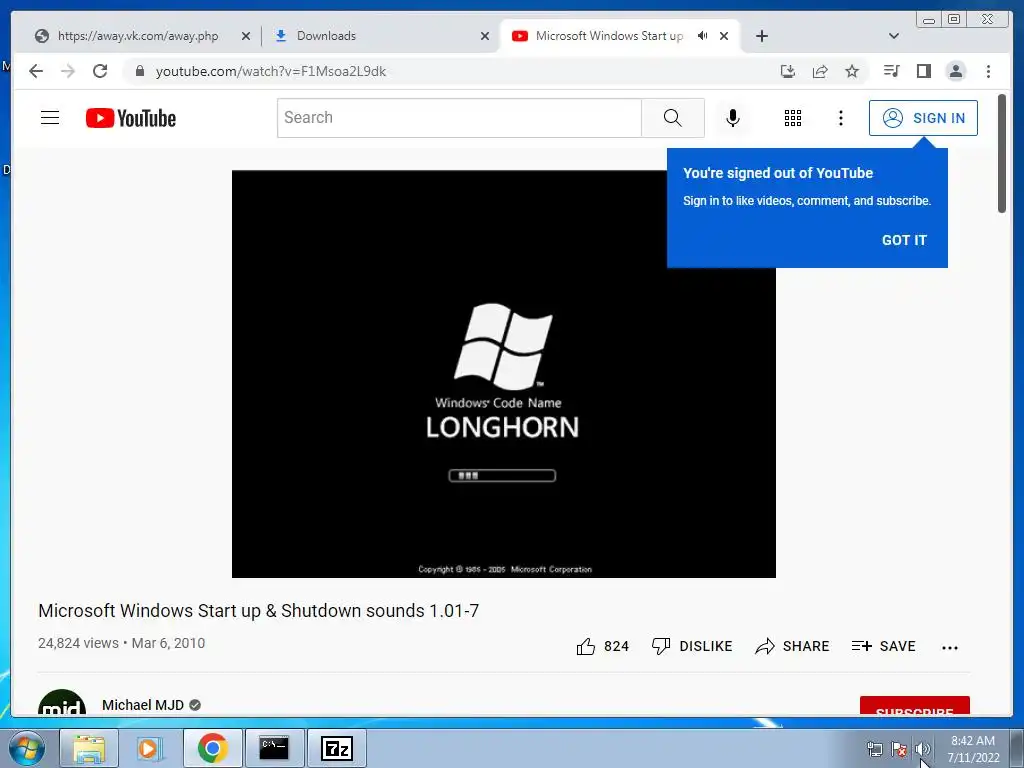Click the SIGN IN button
1024x768 pixels.
click(x=923, y=118)
